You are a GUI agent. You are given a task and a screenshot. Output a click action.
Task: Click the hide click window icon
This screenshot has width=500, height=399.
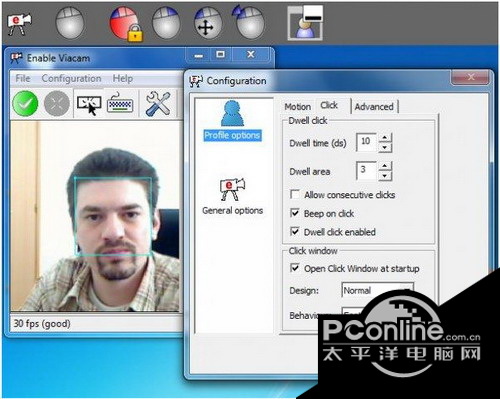pyautogui.click(x=305, y=23)
